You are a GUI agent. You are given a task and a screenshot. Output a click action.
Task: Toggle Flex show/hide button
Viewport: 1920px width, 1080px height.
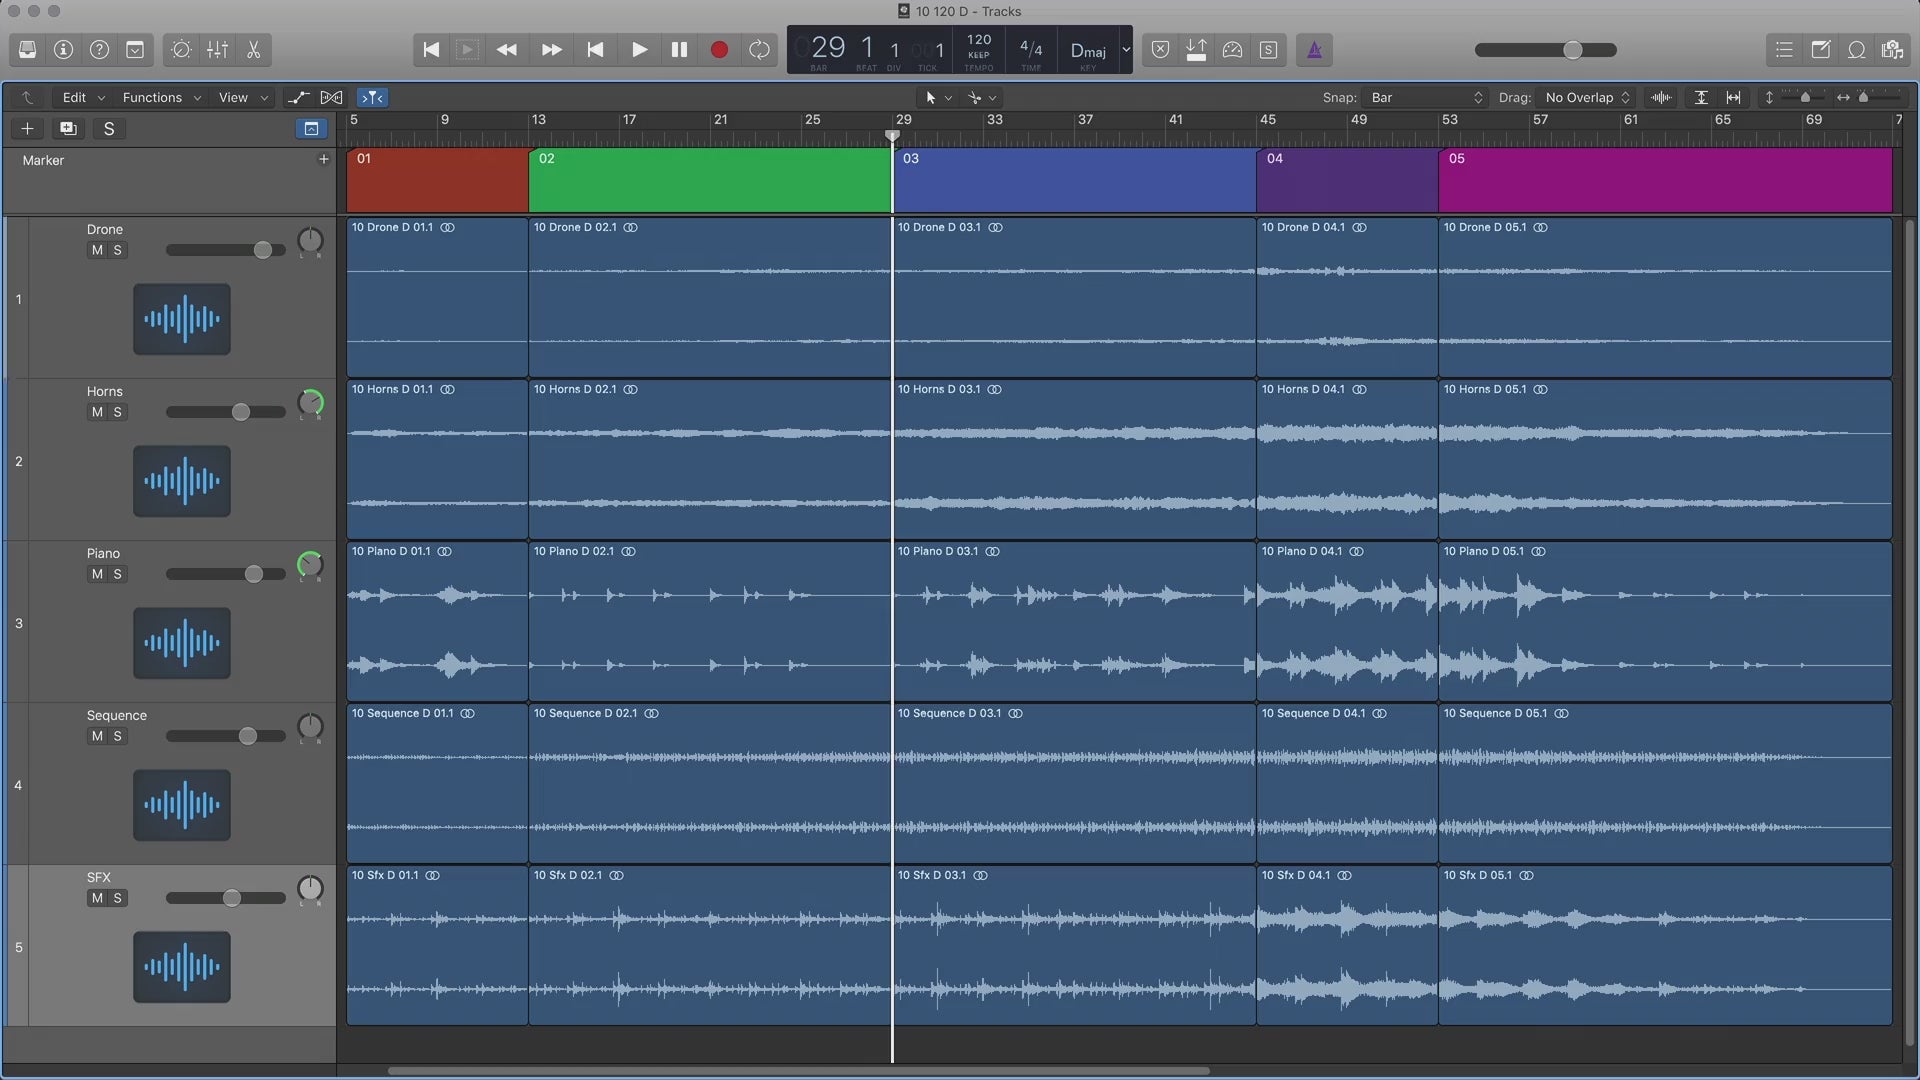click(x=331, y=97)
